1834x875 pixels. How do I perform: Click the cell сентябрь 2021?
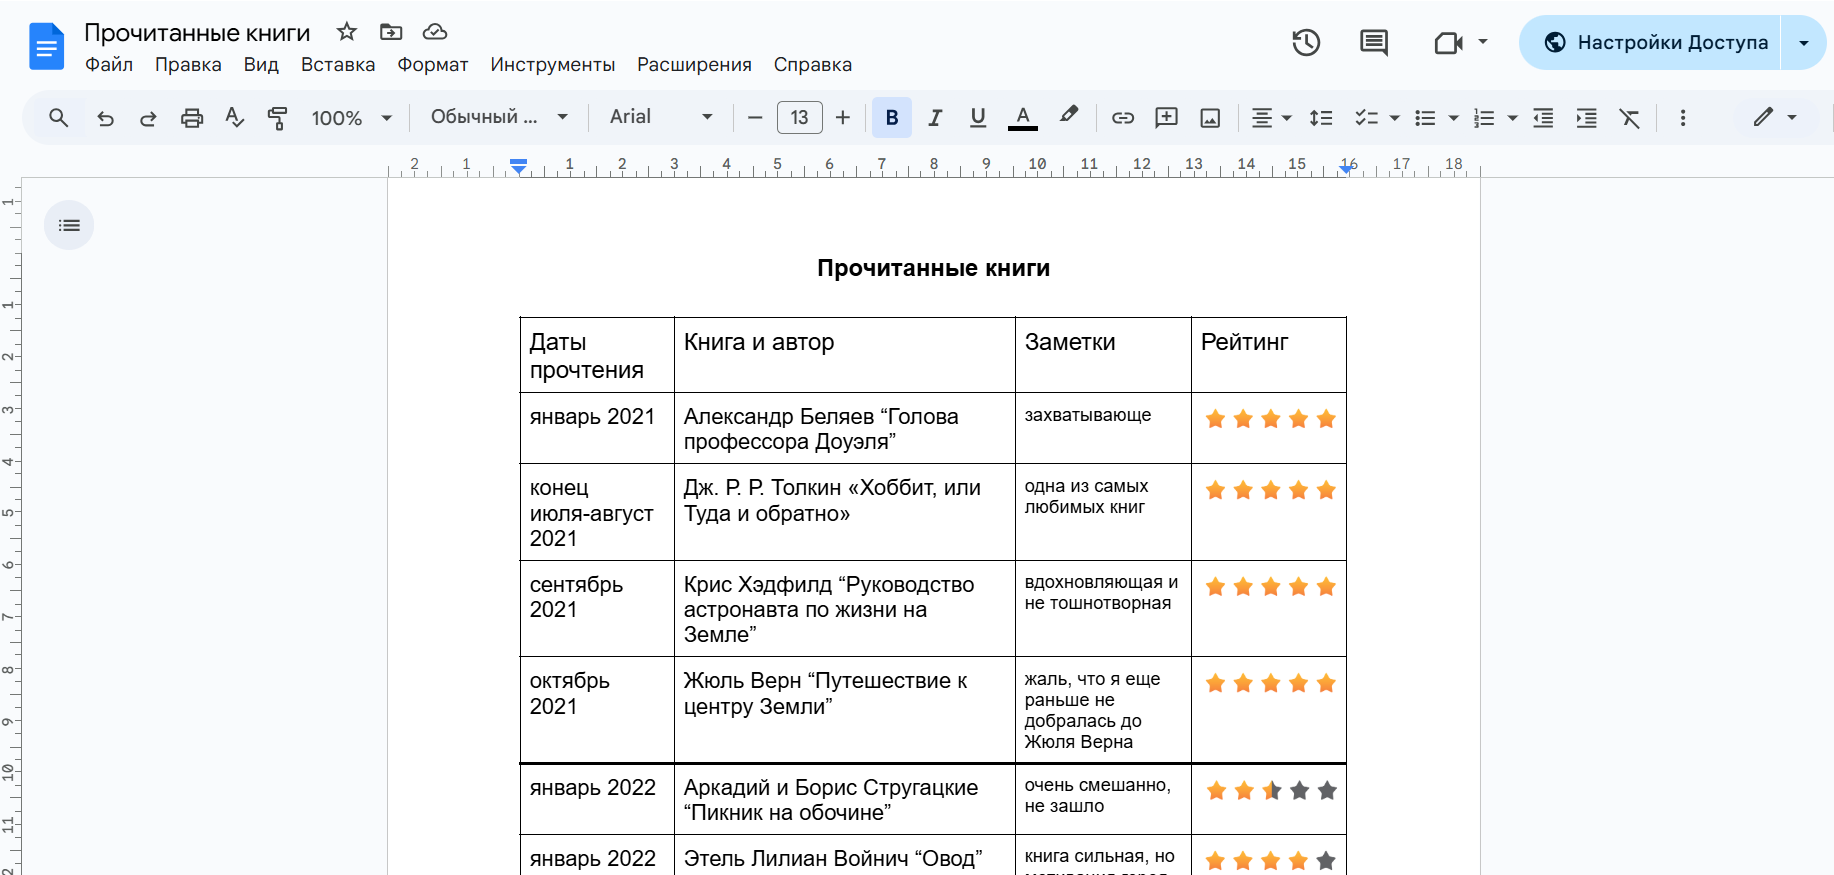[597, 608]
